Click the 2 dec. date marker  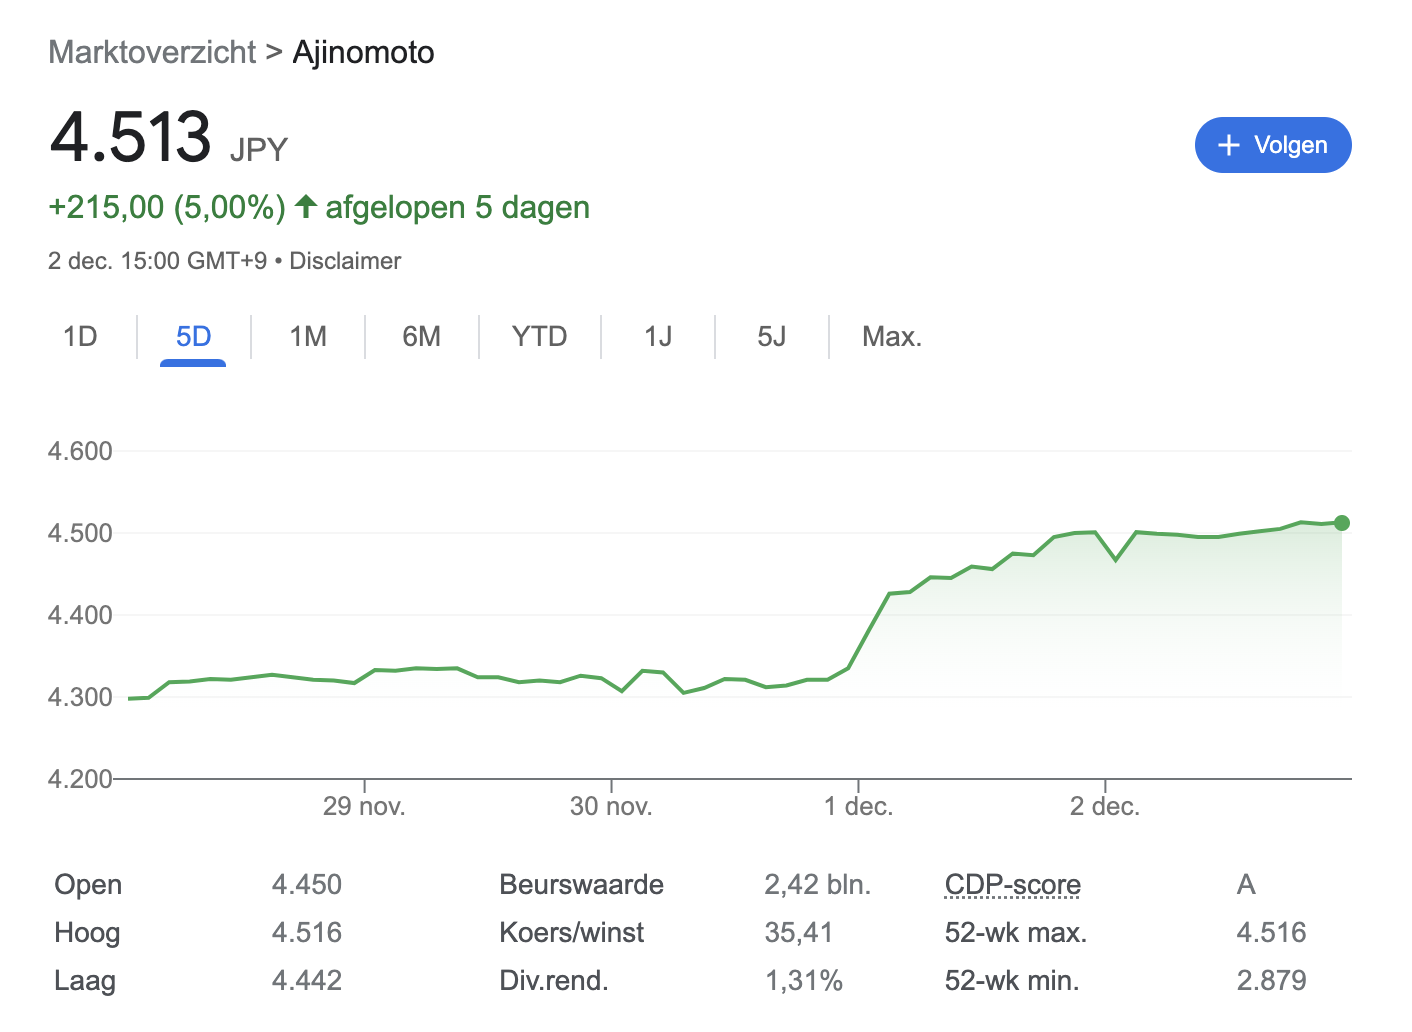click(1104, 806)
